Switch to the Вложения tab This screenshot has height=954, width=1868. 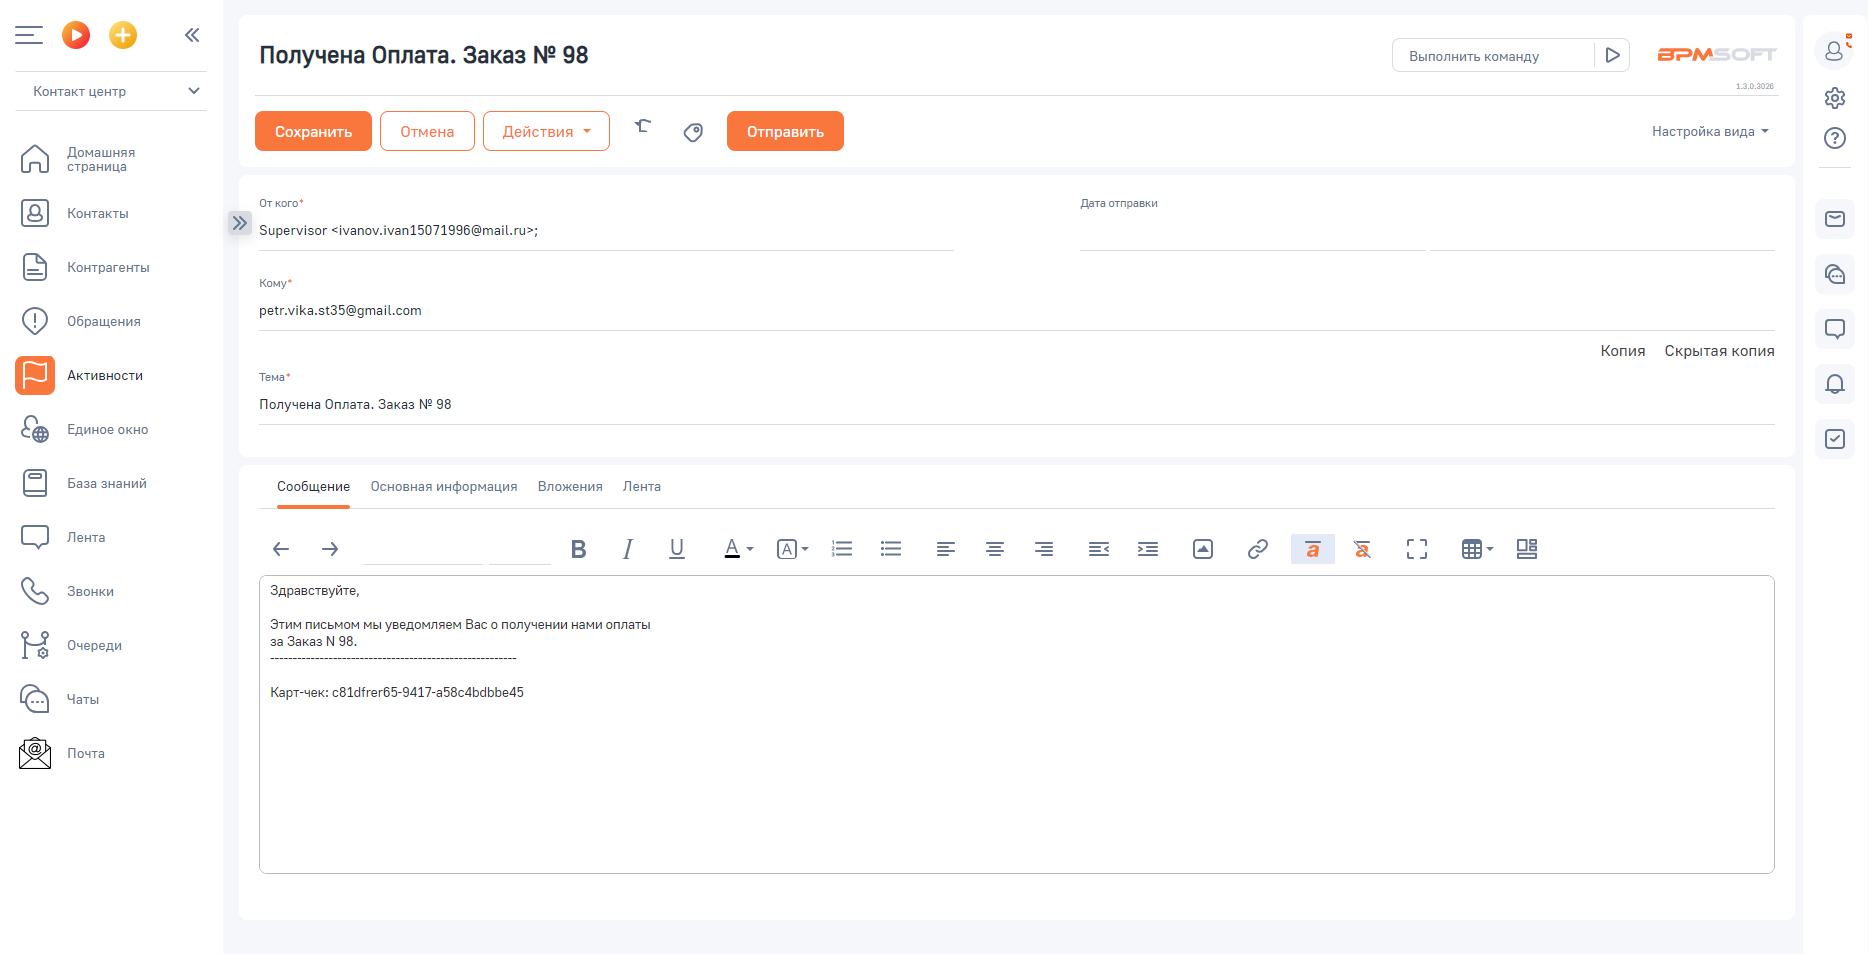[x=570, y=487]
